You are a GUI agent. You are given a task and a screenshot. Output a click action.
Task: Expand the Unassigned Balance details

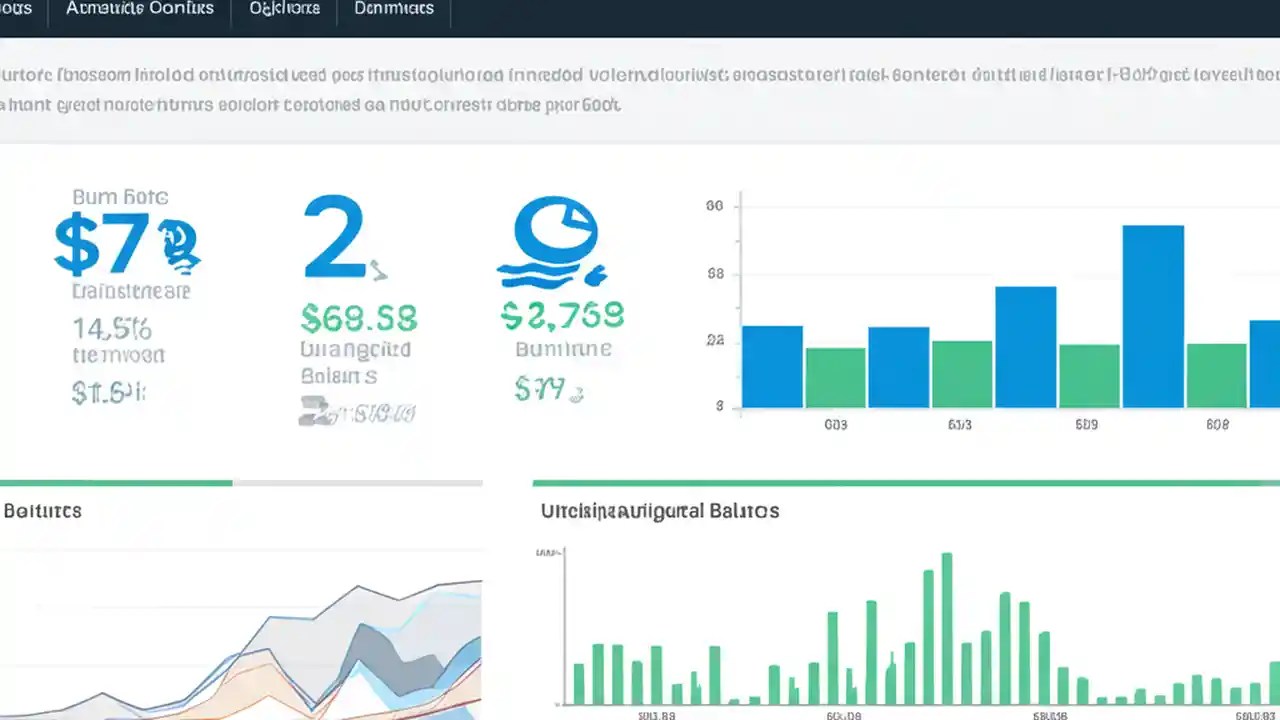[658, 510]
